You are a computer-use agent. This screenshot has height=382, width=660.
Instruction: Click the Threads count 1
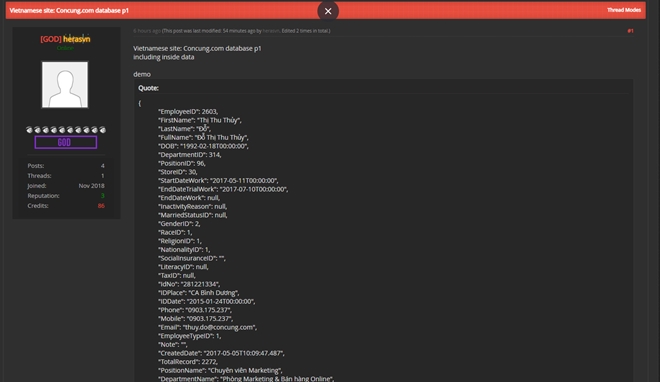pyautogui.click(x=103, y=176)
